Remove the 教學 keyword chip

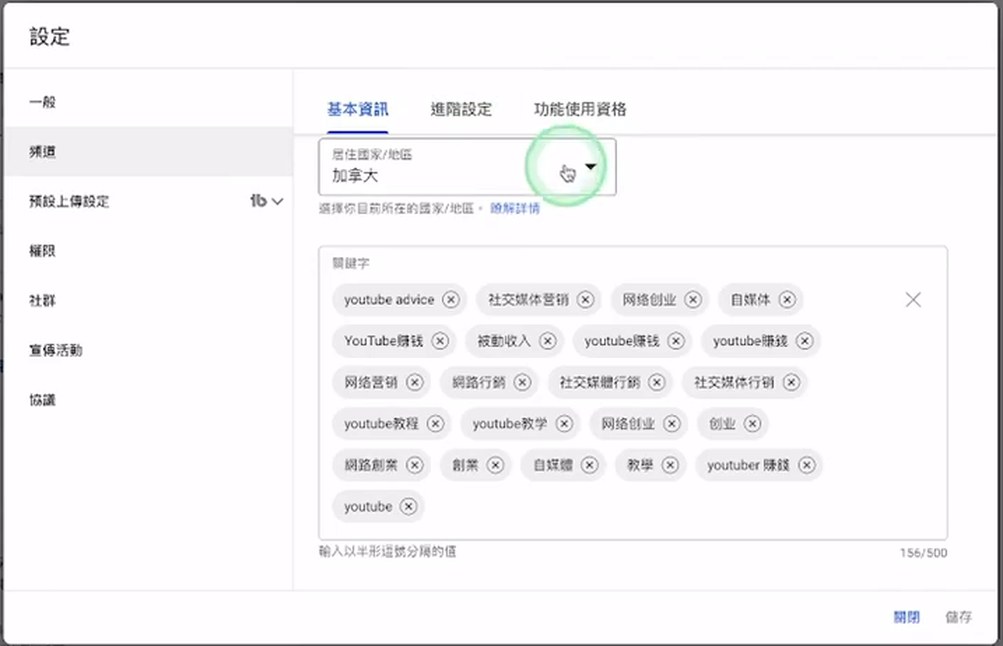click(x=670, y=465)
